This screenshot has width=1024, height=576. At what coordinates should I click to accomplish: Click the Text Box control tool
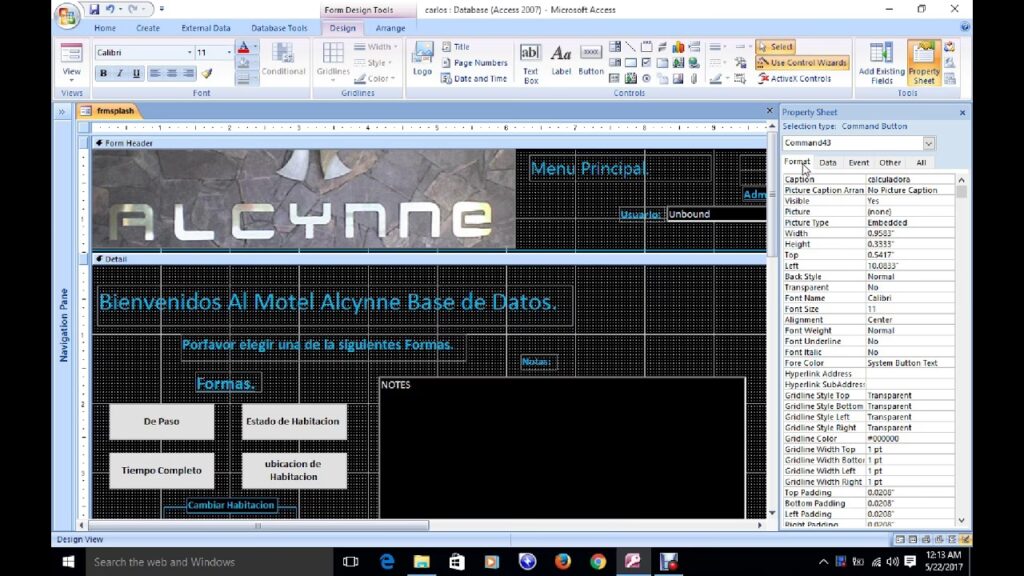click(530, 60)
